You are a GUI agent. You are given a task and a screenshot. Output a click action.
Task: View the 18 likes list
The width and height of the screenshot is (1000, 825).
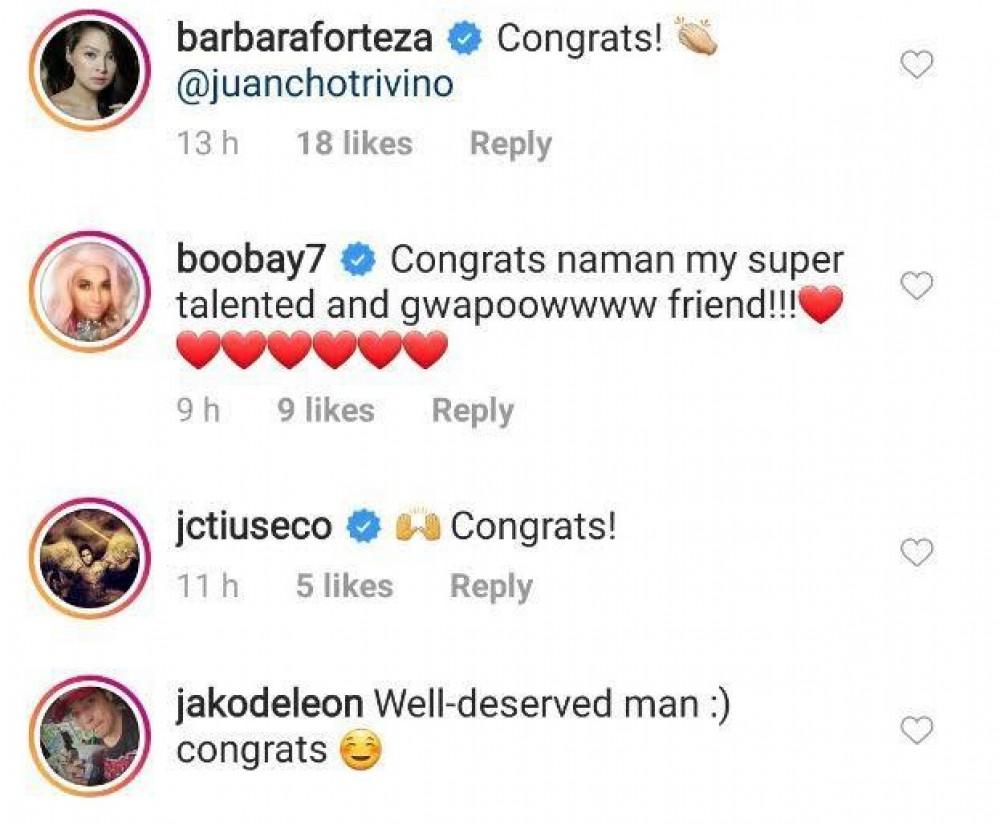pyautogui.click(x=354, y=144)
